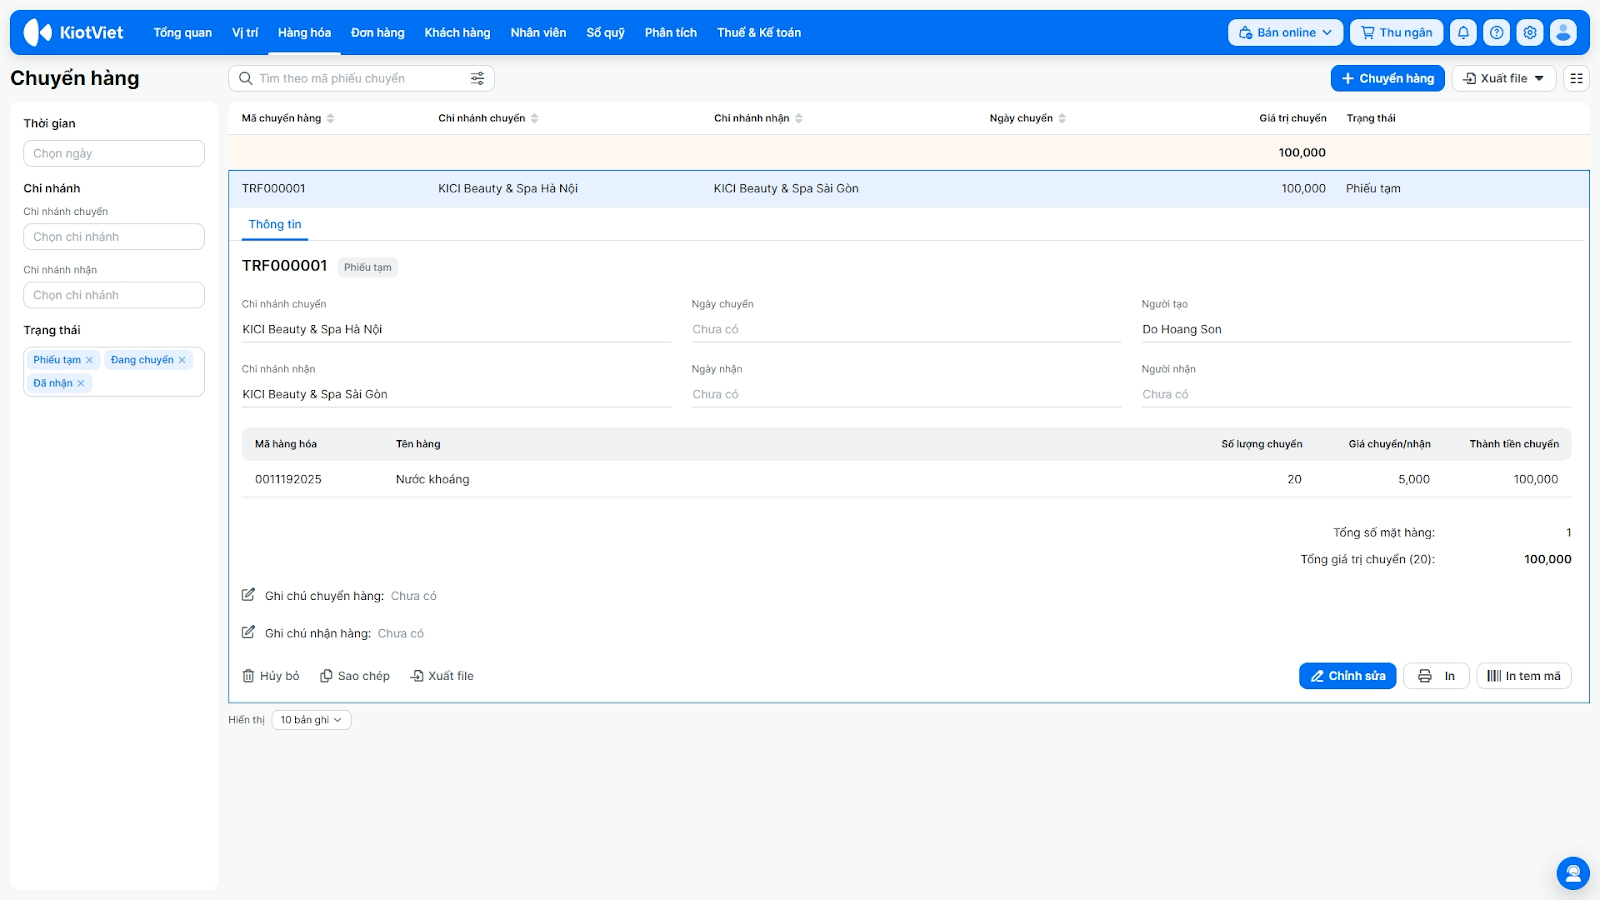Open the Xuất file dropdown menu

click(x=1503, y=79)
